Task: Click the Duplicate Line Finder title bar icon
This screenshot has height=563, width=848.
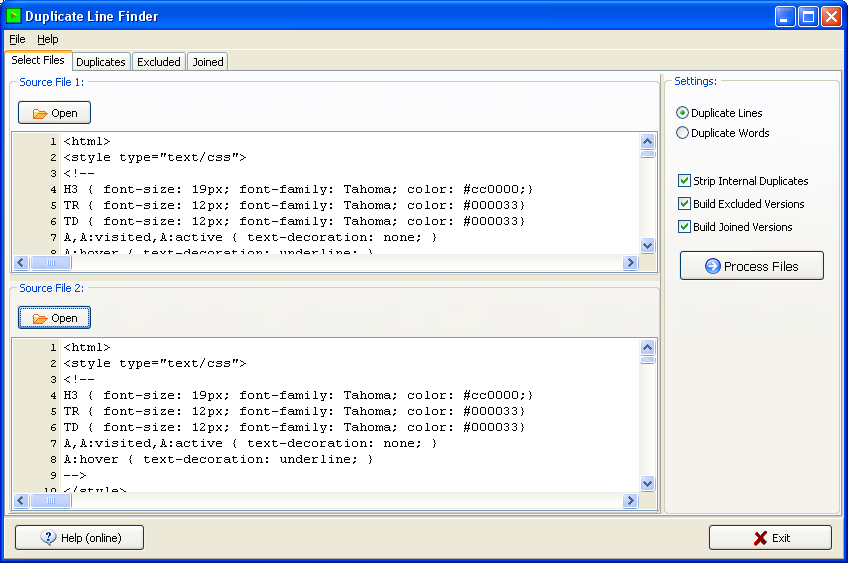Action: tap(14, 16)
